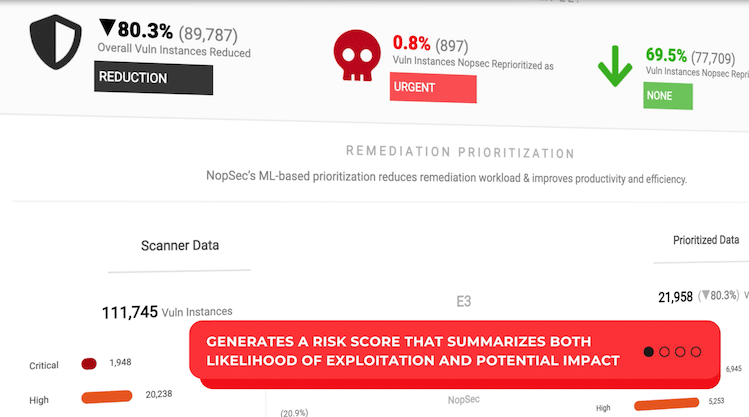Select the second carousel dot
The height and width of the screenshot is (417, 749).
click(x=664, y=352)
